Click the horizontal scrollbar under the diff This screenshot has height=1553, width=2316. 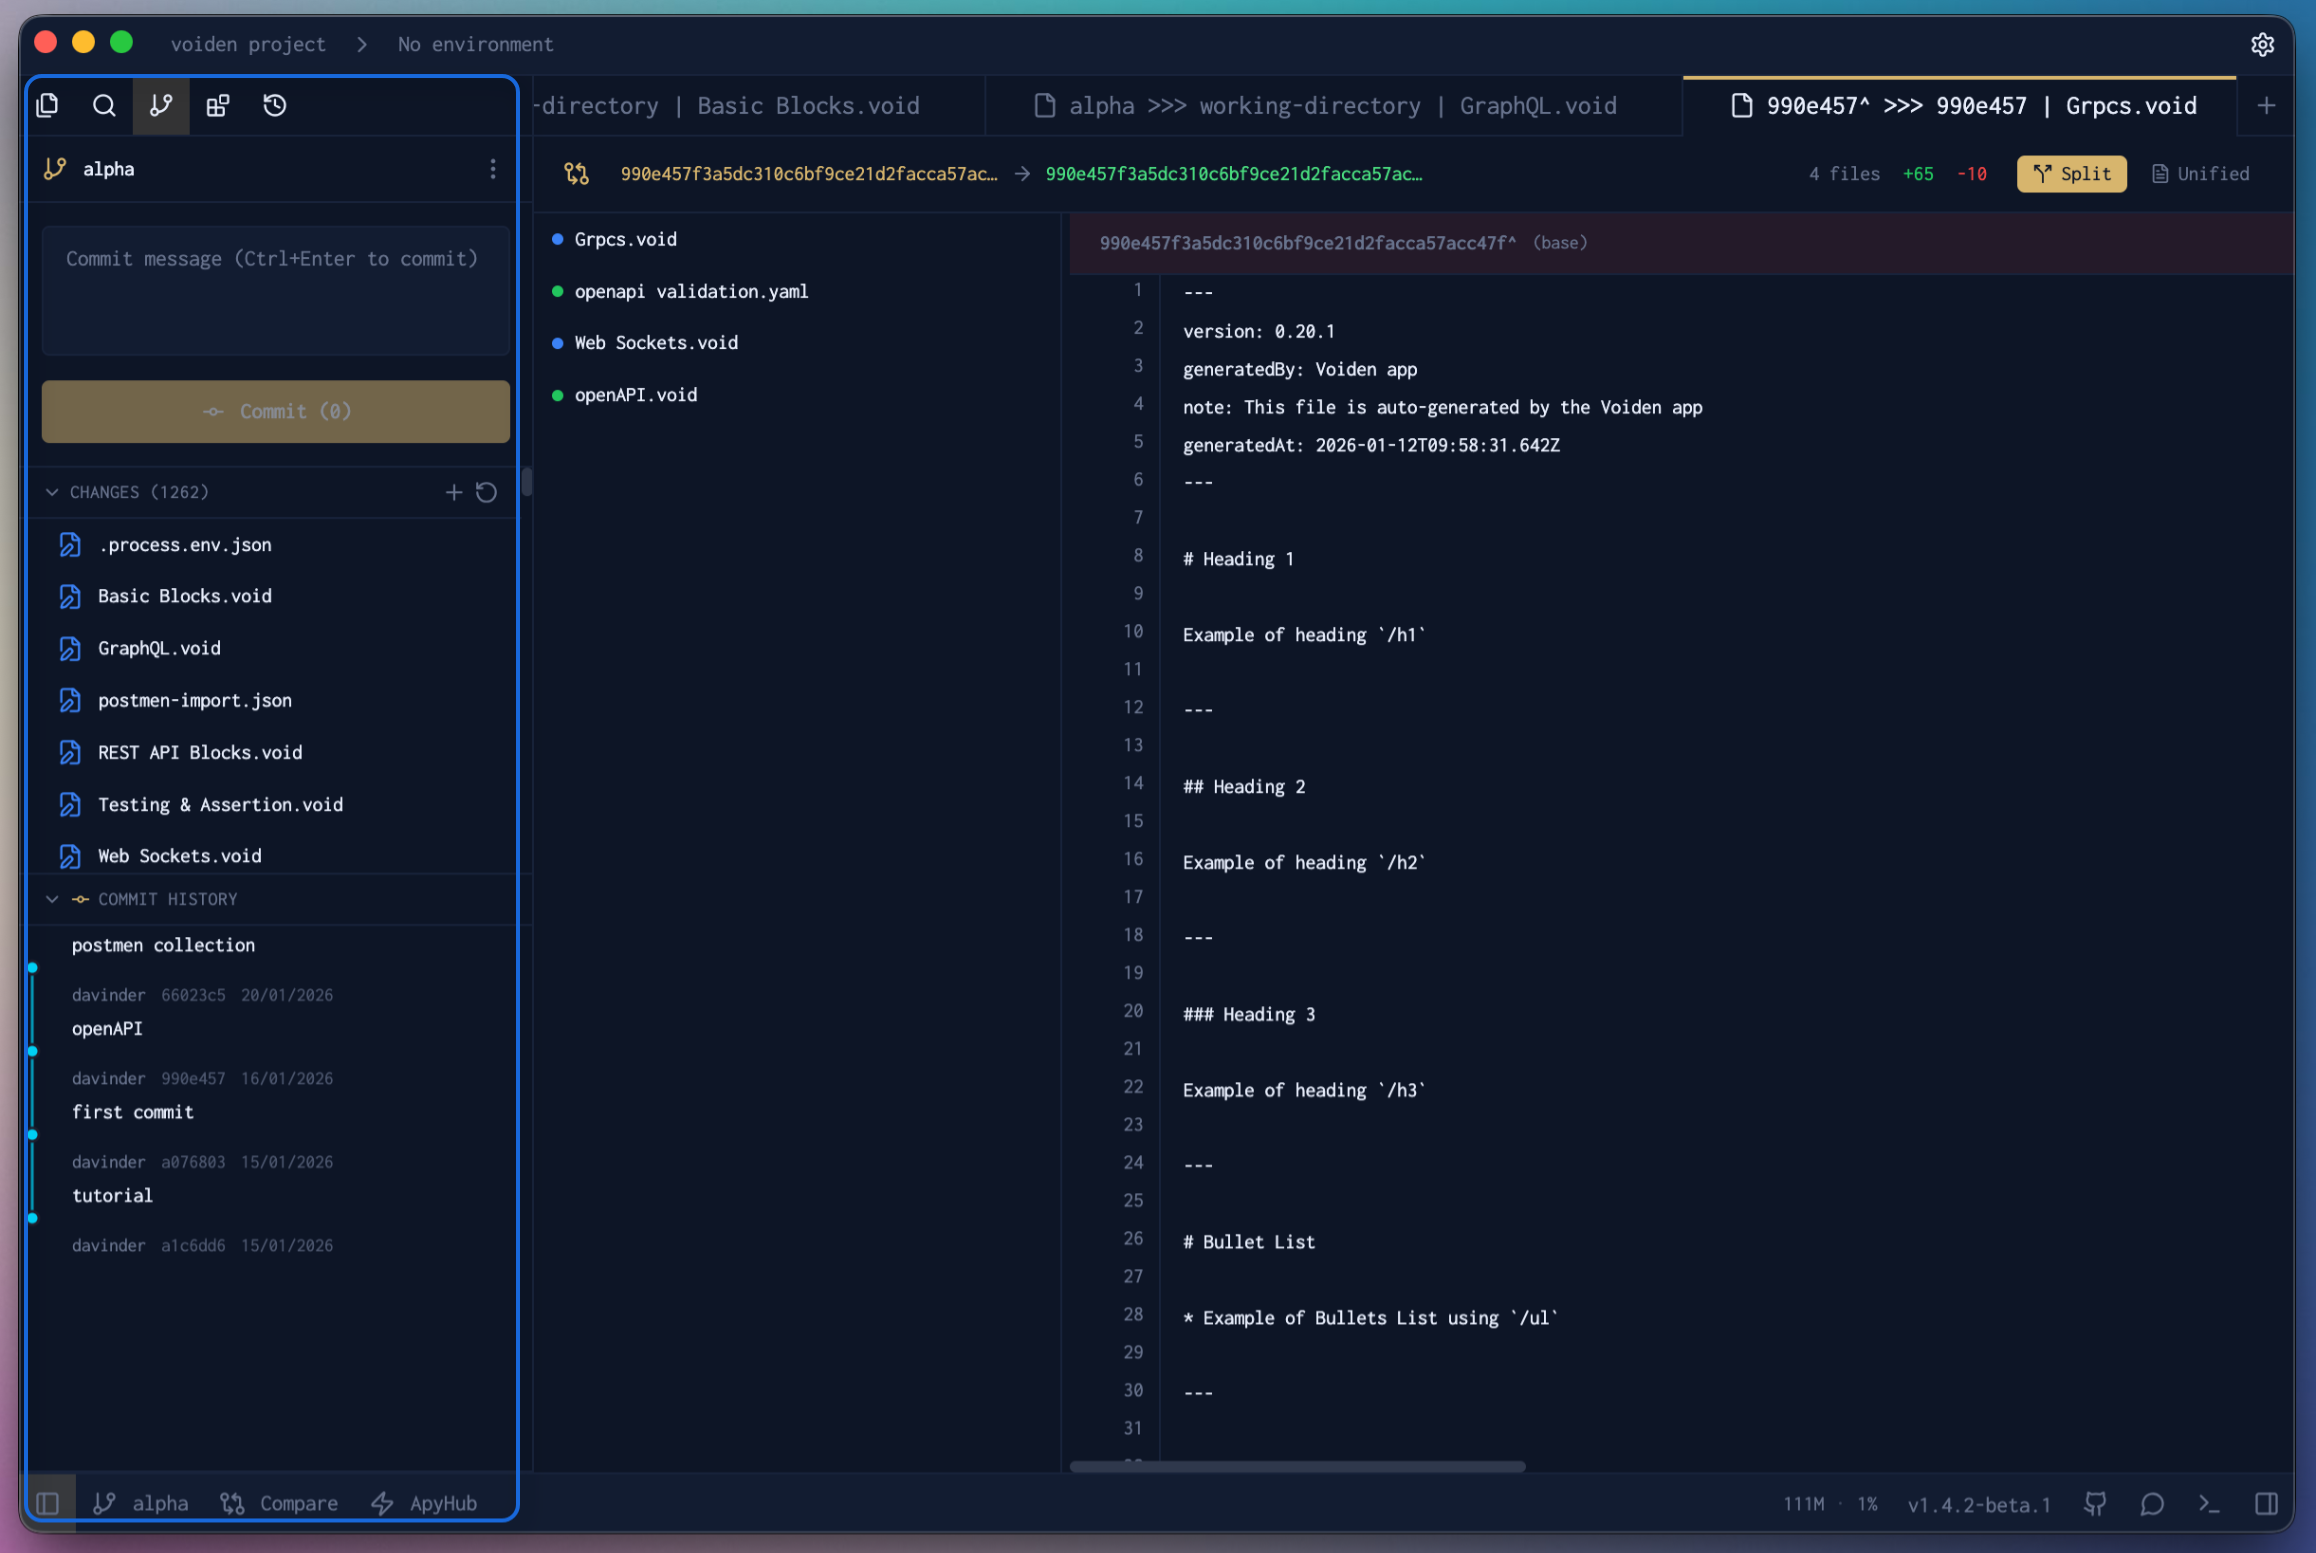click(1297, 1466)
